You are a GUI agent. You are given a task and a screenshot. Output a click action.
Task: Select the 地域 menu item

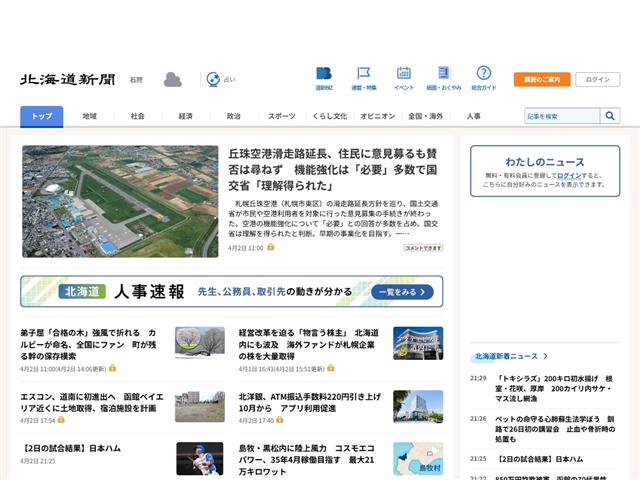tap(90, 116)
